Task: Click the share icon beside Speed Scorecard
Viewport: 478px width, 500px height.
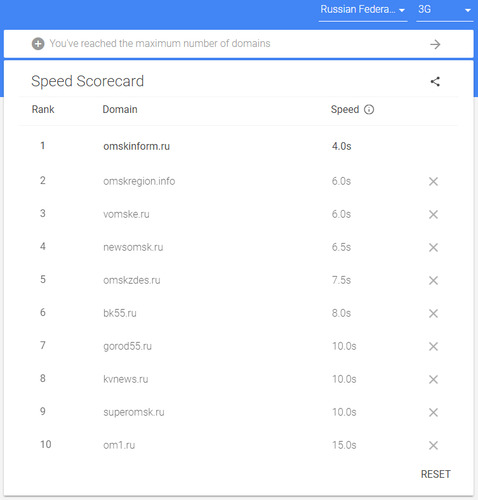Action: pos(435,81)
